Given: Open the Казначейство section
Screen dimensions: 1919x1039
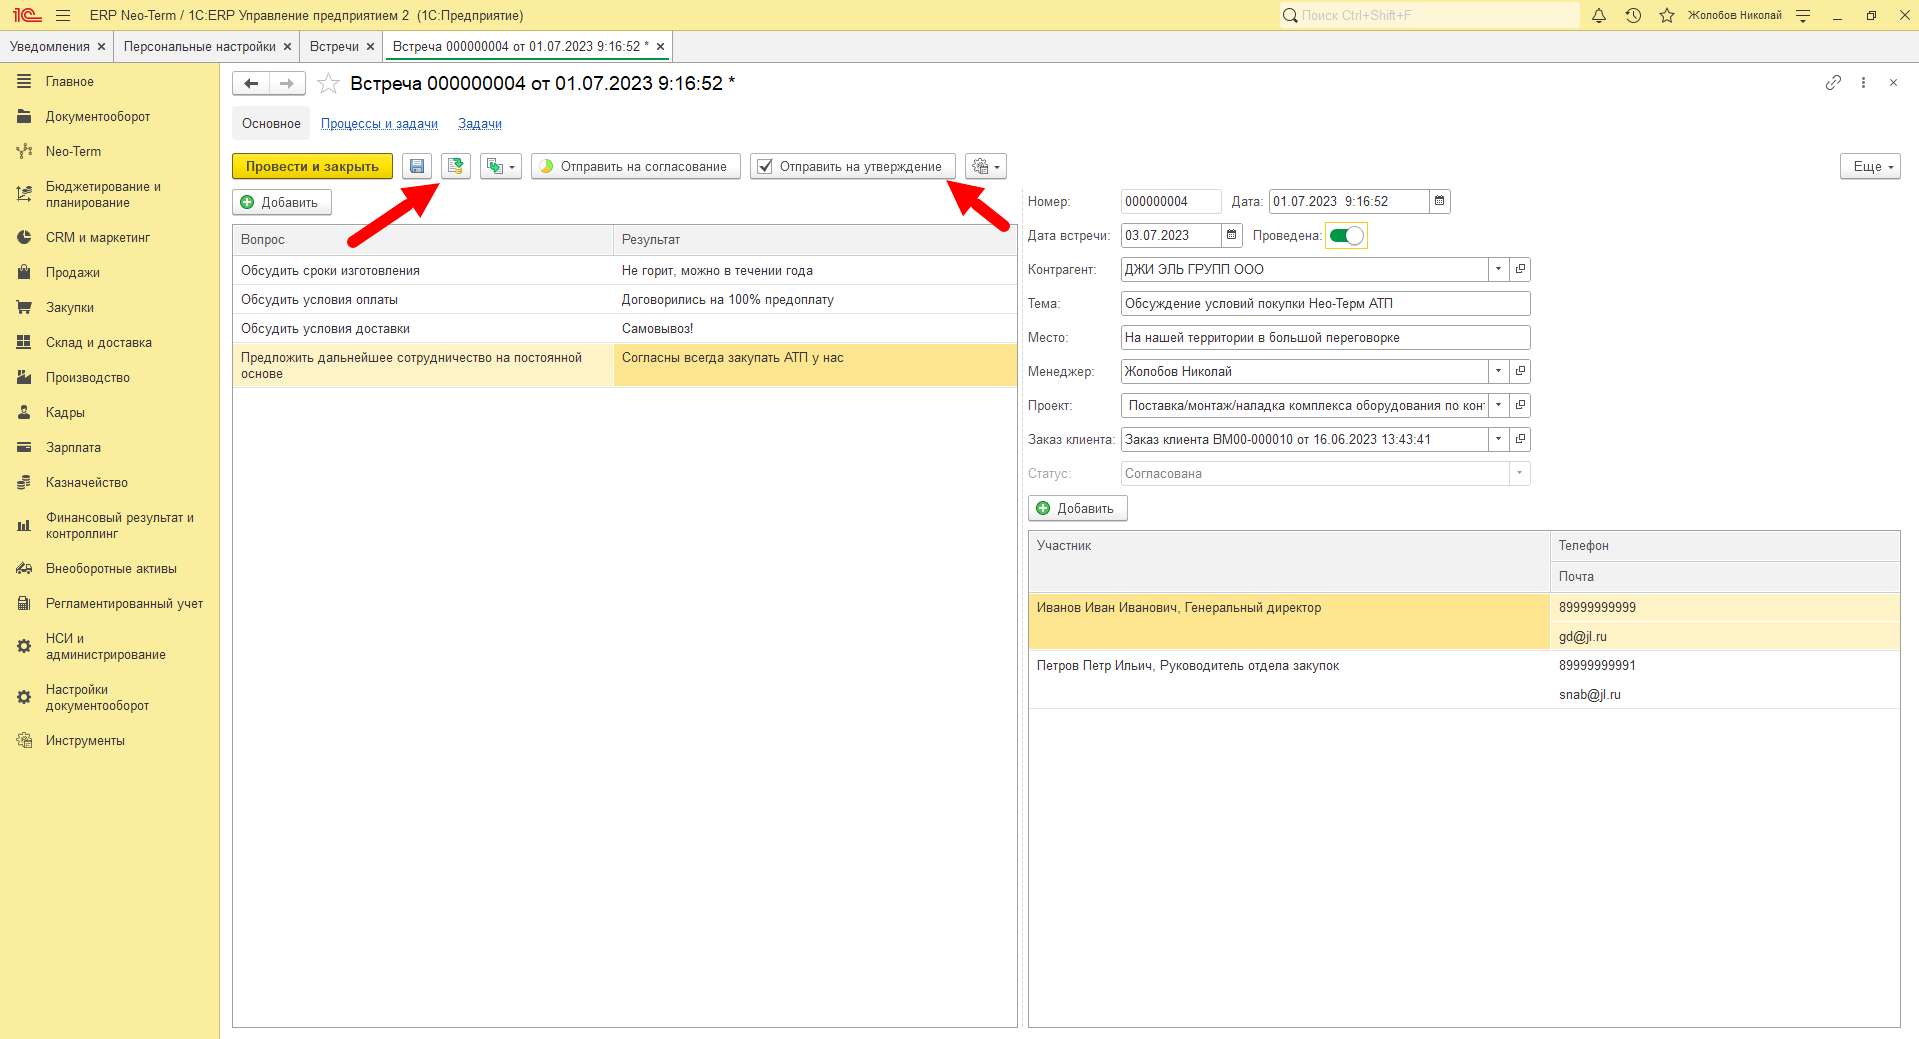Looking at the screenshot, I should 87,482.
